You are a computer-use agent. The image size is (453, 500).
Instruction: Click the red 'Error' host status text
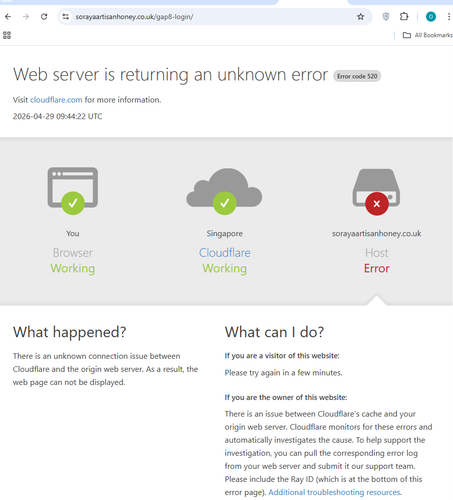point(377,268)
